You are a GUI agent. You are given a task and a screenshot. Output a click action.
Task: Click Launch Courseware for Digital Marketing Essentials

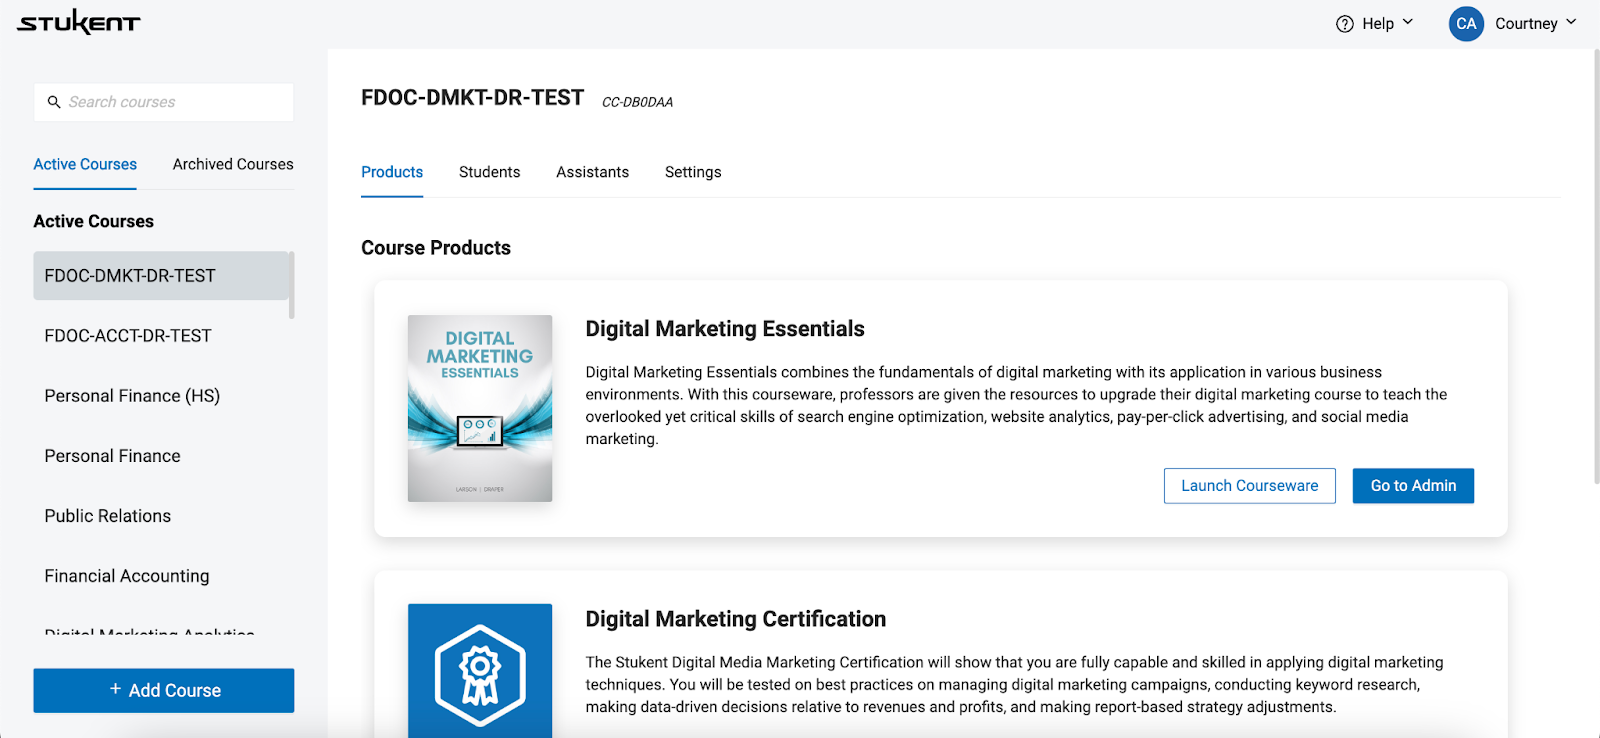(x=1250, y=486)
